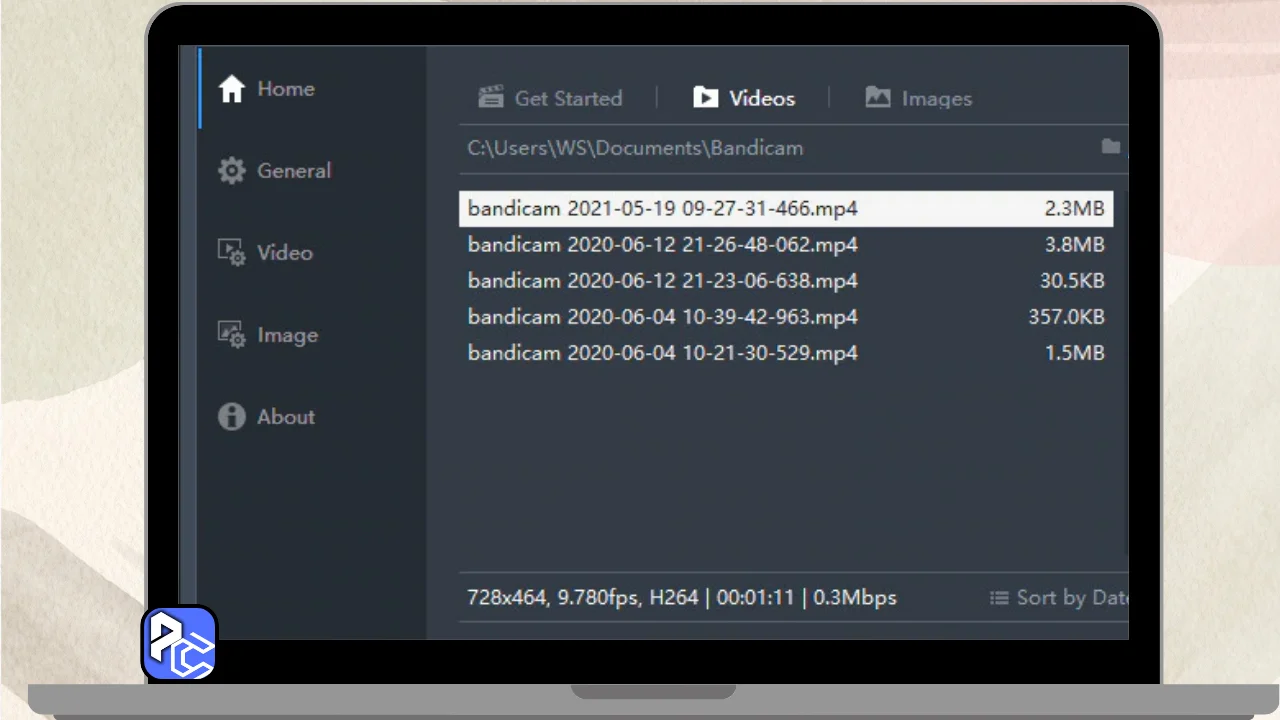This screenshot has height=720, width=1280.
Task: Click the Get Started clapperboard icon
Action: (x=490, y=98)
